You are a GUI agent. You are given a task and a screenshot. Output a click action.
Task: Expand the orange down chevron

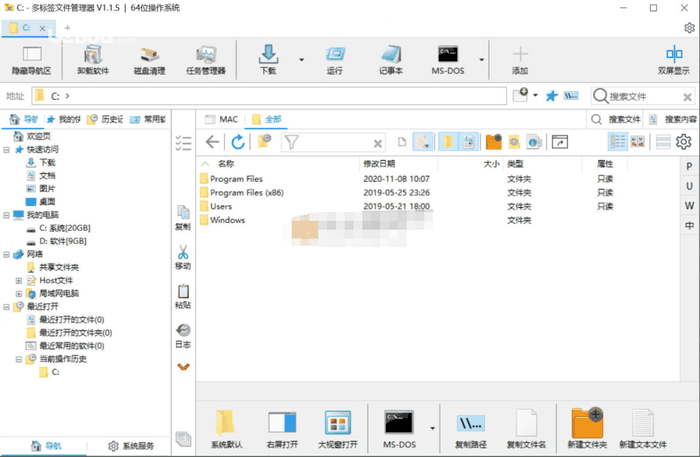183,367
